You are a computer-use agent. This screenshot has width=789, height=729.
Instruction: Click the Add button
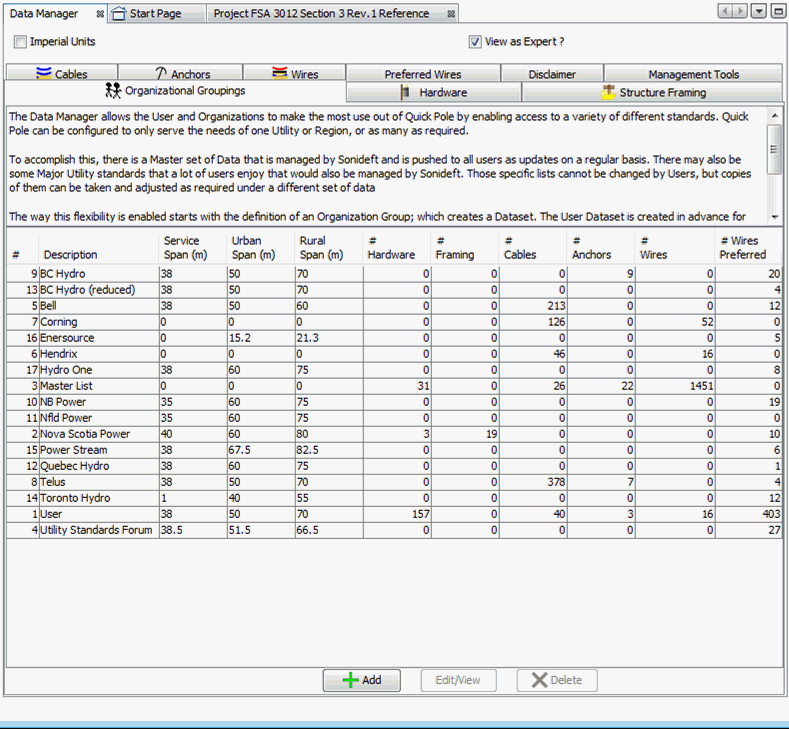click(x=362, y=680)
